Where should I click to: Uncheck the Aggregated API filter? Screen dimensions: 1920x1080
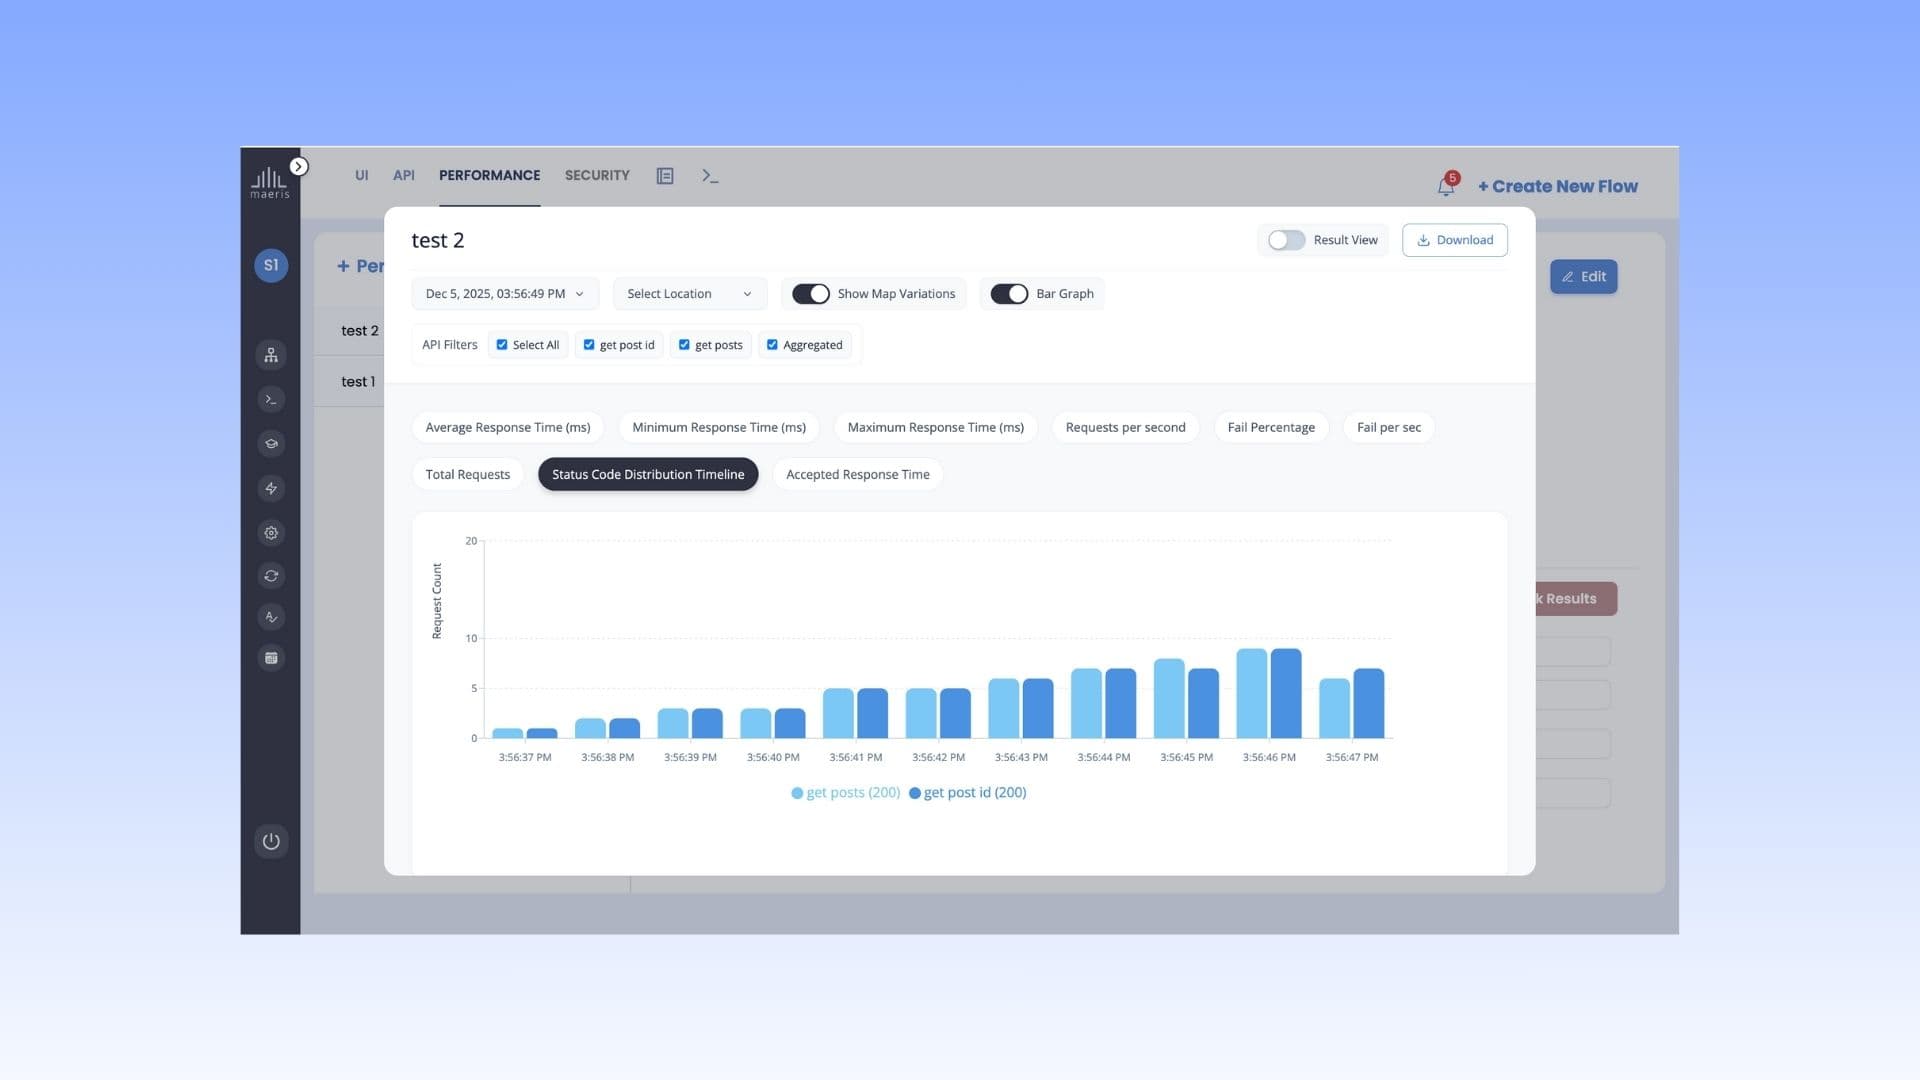(x=772, y=344)
